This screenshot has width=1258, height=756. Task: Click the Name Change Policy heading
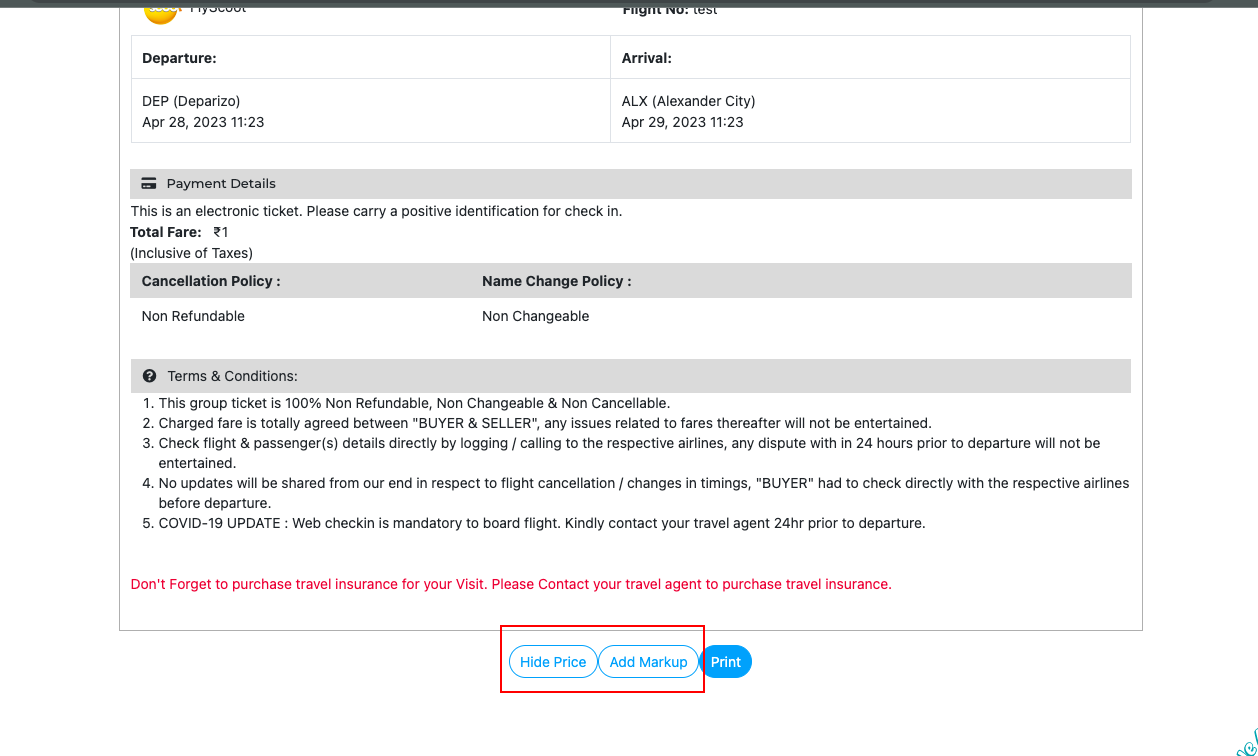point(556,281)
